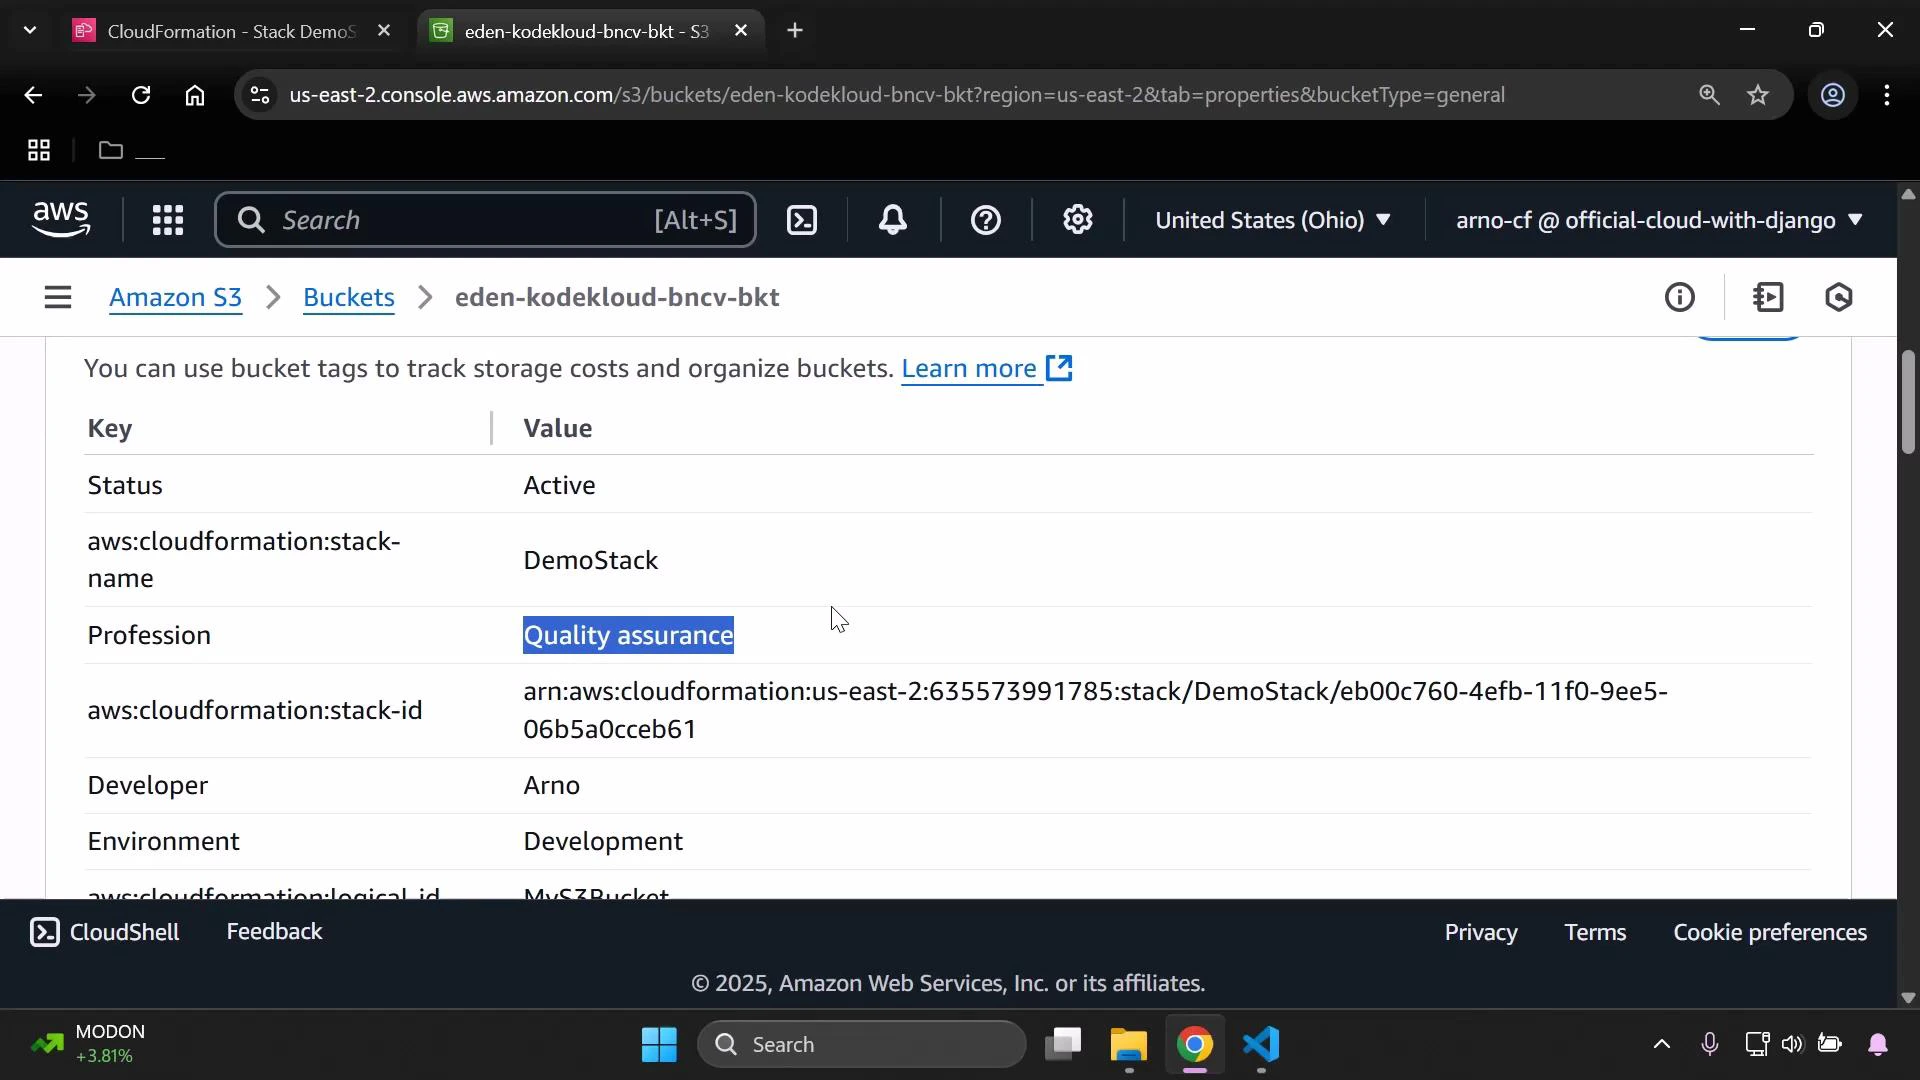Open the AWS support help icon
The width and height of the screenshot is (1920, 1080).
(x=986, y=220)
